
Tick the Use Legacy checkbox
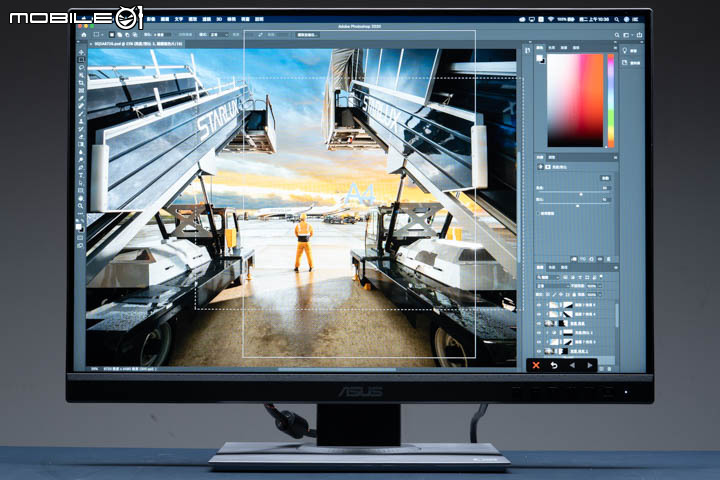(x=538, y=214)
